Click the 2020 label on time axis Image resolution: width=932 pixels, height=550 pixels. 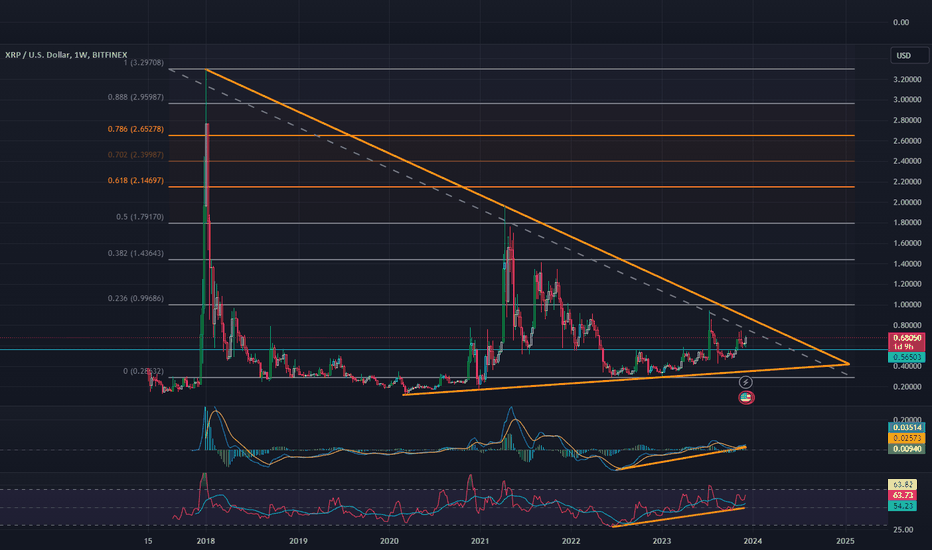click(389, 541)
